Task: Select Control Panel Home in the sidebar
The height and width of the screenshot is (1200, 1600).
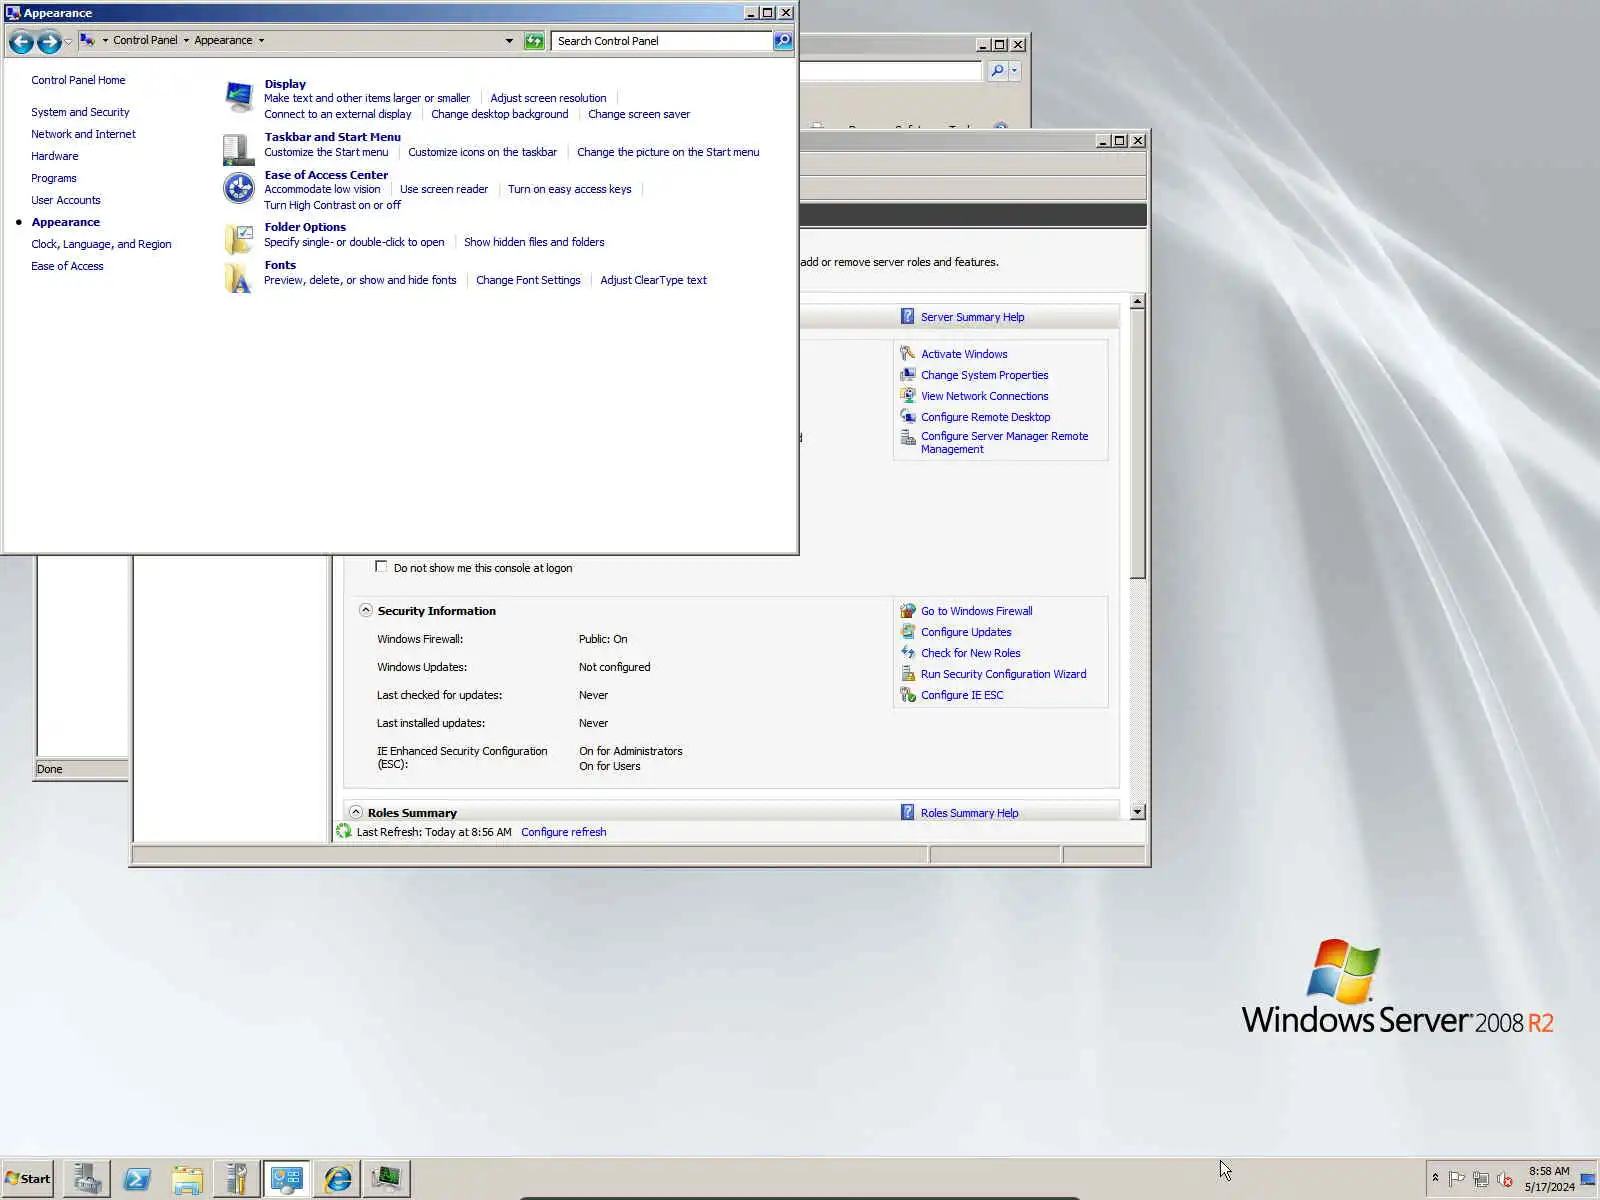Action: (78, 80)
